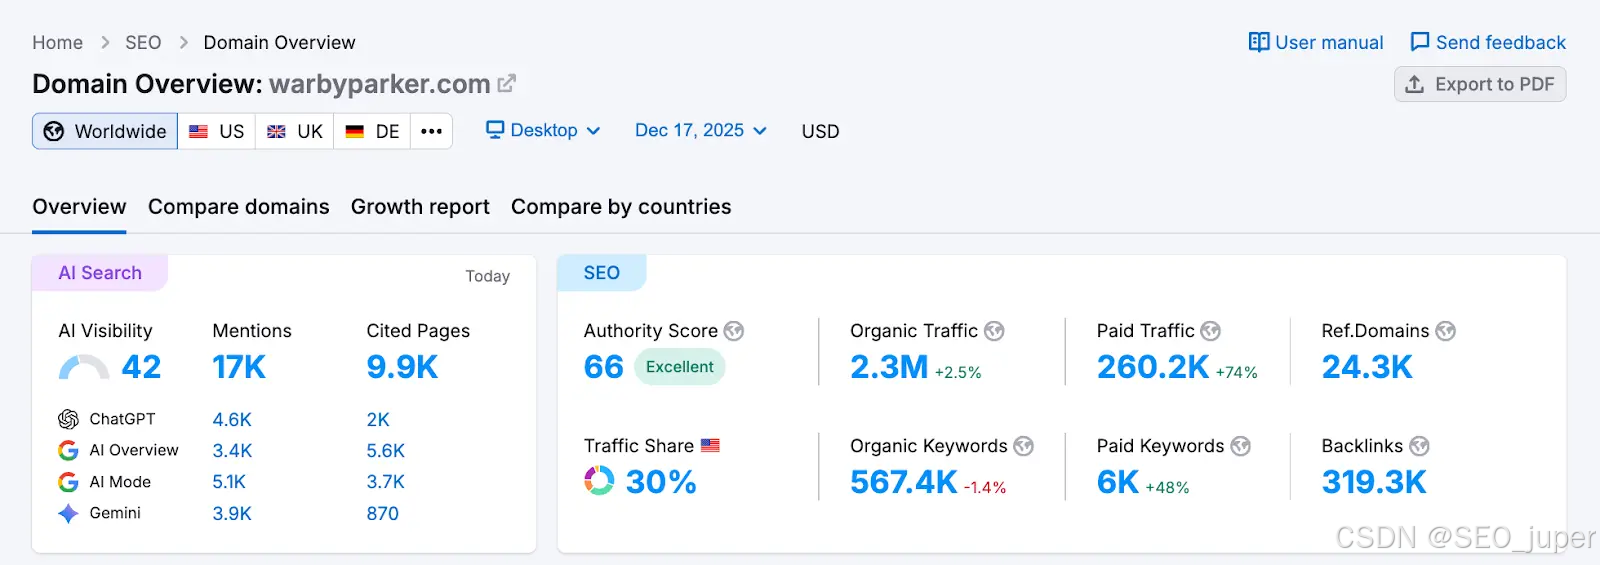Open Compare by countries tab
The image size is (1600, 565).
[621, 207]
